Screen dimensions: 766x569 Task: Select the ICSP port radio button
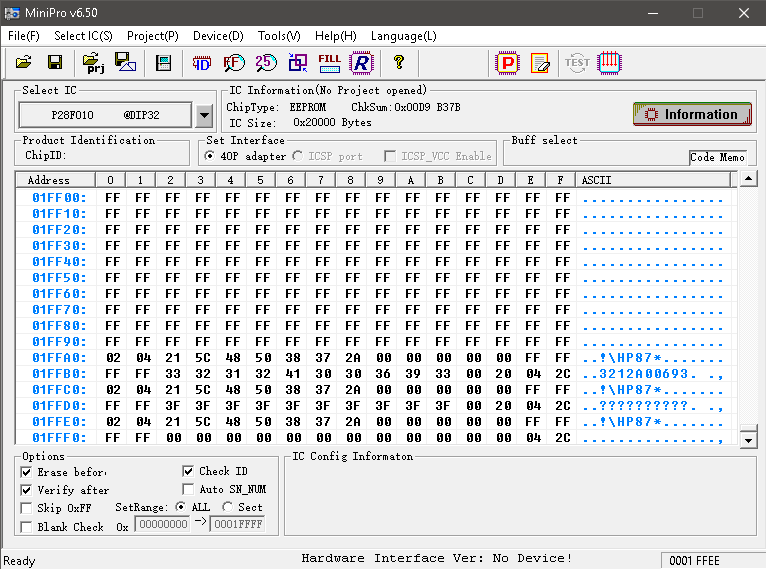click(x=298, y=156)
